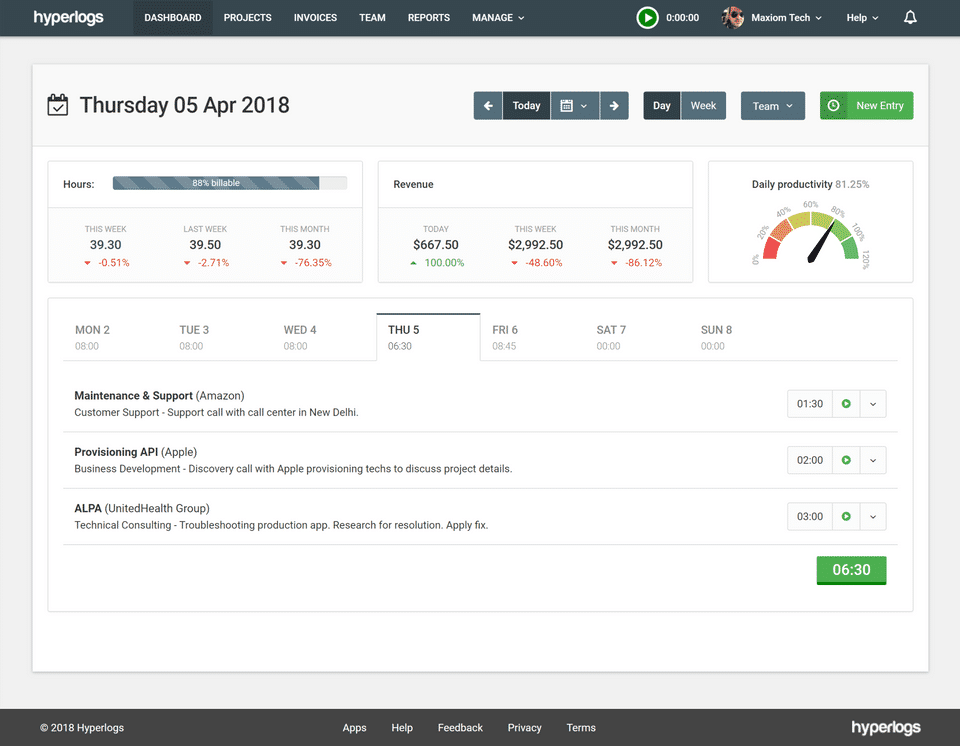Open the Manage dropdown menu
This screenshot has height=746, width=960.
[x=498, y=18]
